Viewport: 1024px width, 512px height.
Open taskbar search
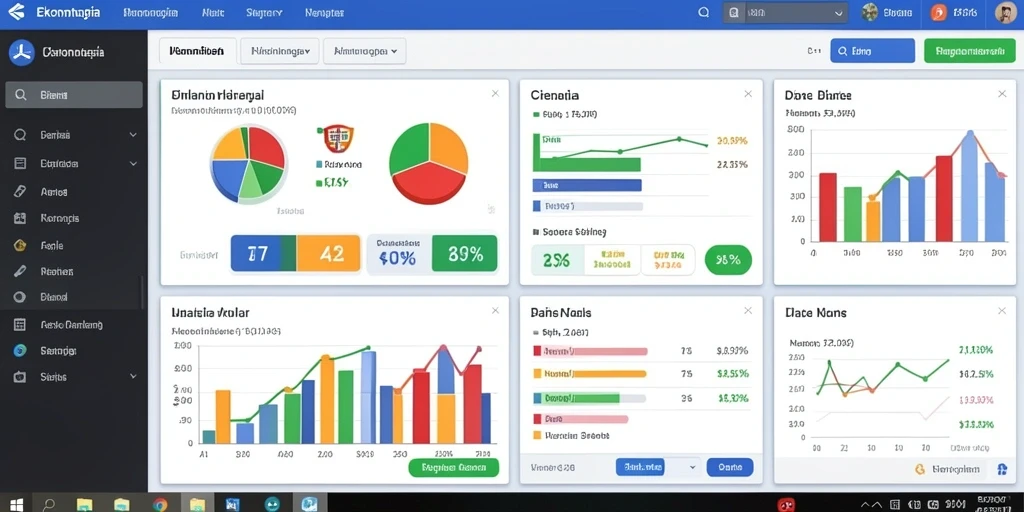(50, 504)
